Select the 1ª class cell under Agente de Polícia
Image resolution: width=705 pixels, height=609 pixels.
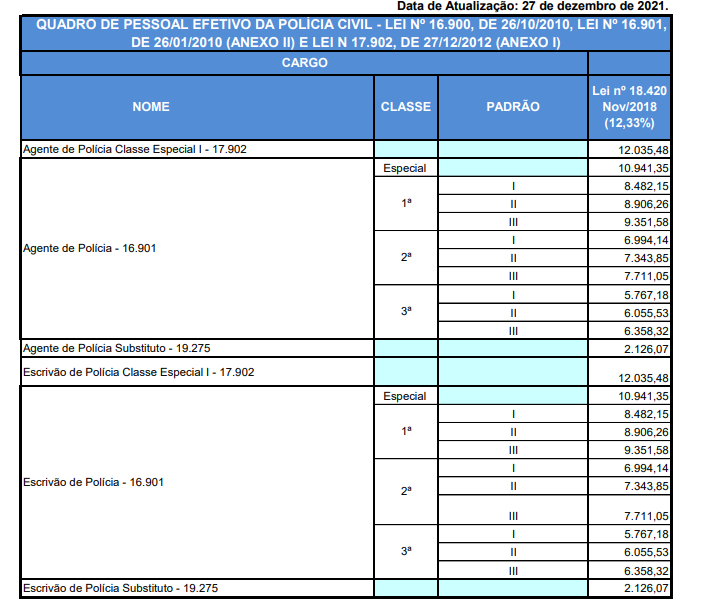[406, 203]
